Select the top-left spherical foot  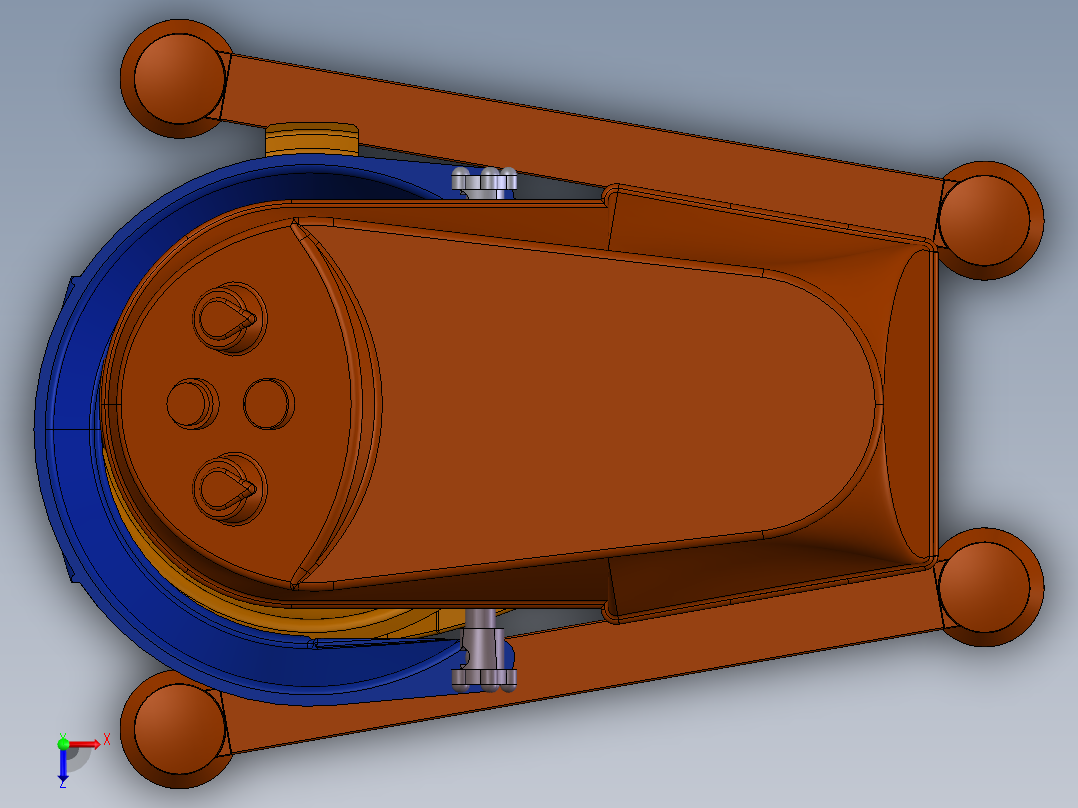pyautogui.click(x=177, y=78)
